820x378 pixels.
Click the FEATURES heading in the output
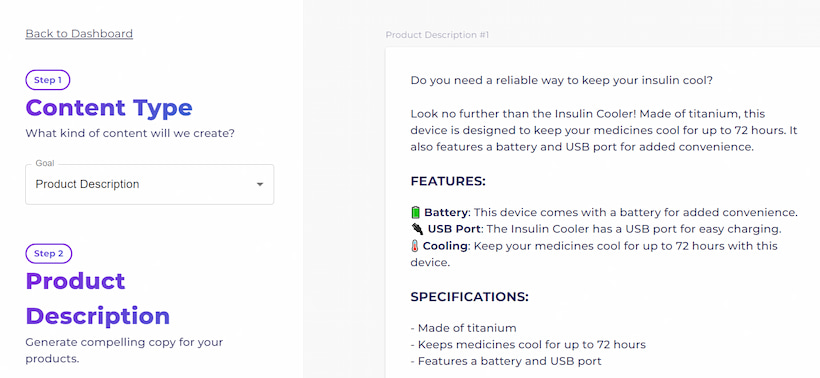448,181
